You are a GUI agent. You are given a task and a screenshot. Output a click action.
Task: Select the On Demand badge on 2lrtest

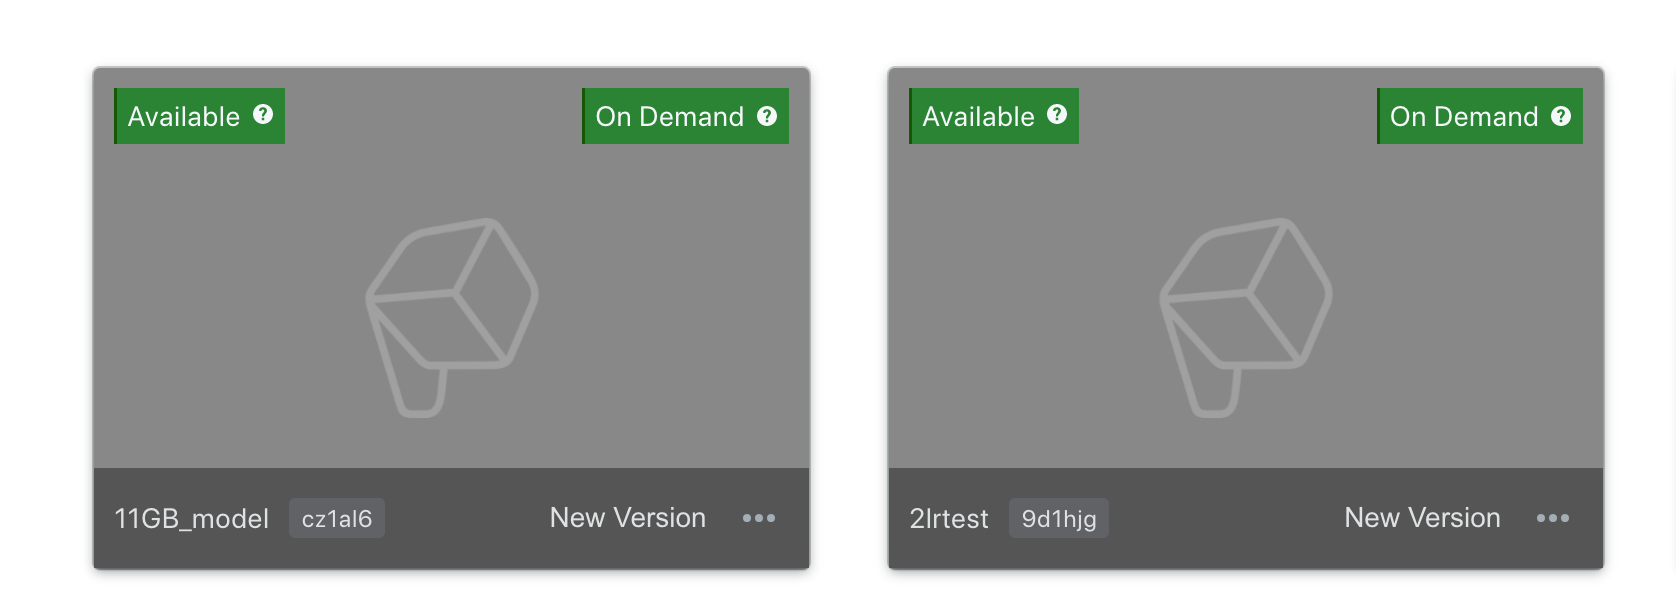coord(1479,116)
